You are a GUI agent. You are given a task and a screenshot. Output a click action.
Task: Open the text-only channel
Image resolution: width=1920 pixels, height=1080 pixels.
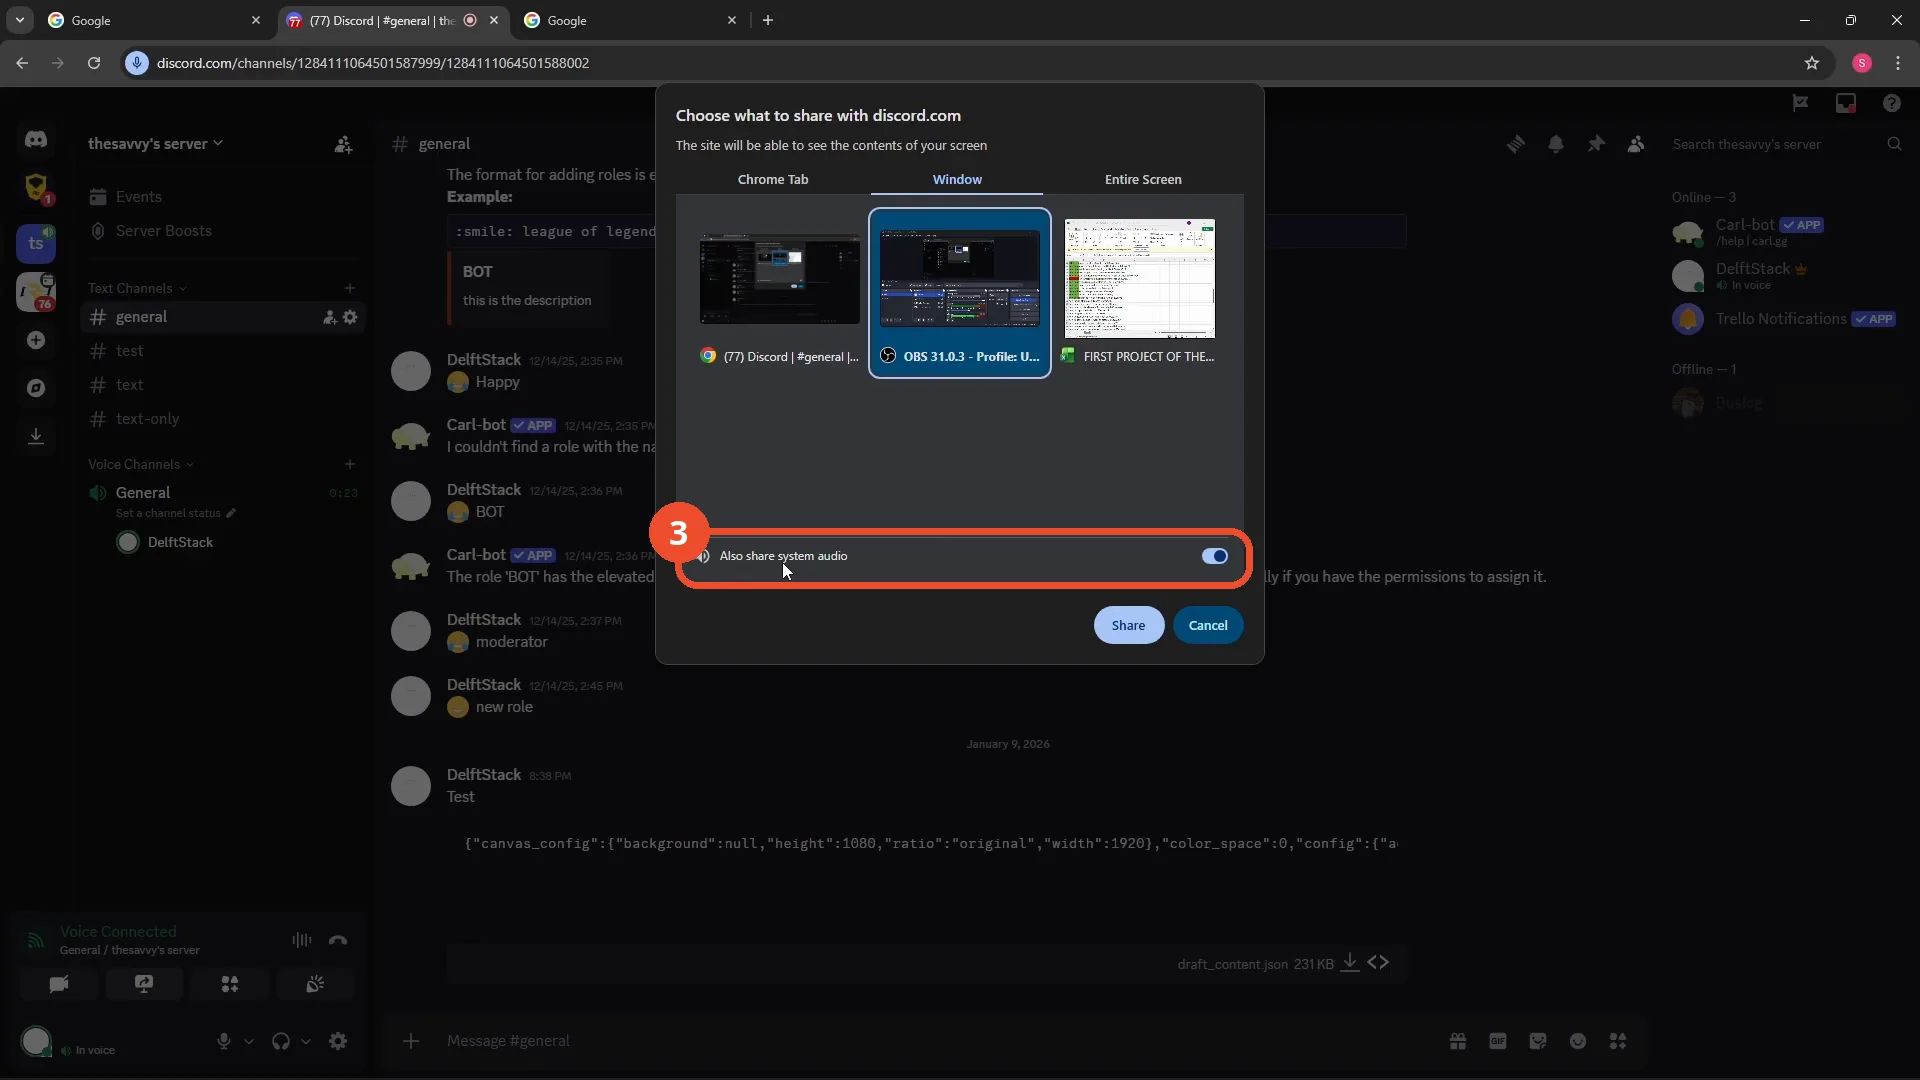click(x=147, y=419)
